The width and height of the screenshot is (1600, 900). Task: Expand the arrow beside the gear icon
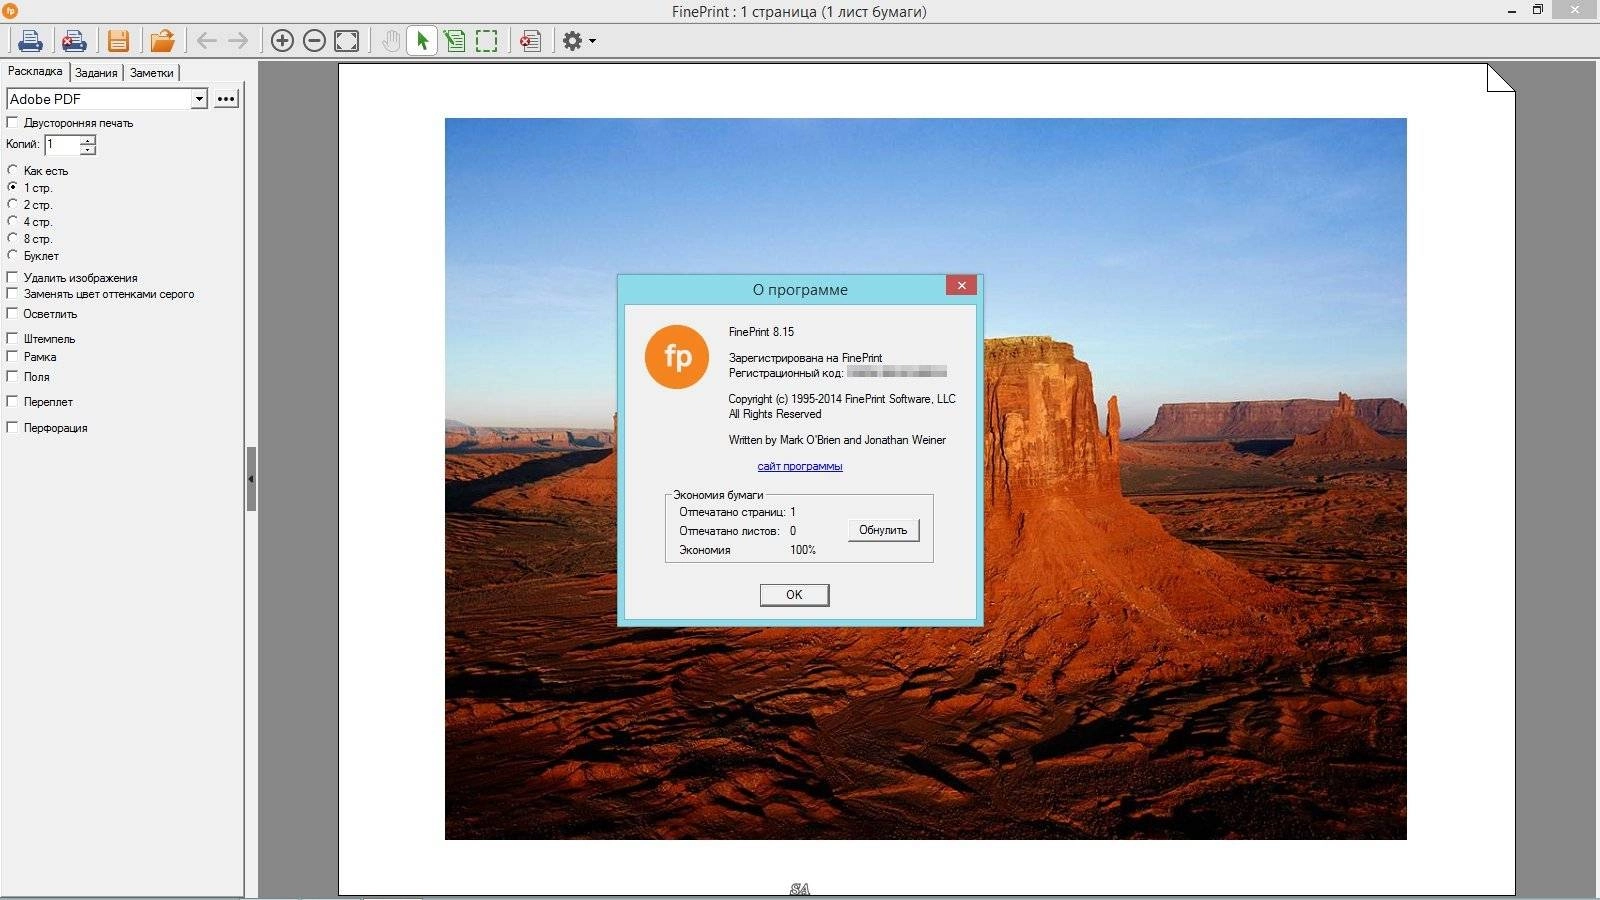(593, 42)
